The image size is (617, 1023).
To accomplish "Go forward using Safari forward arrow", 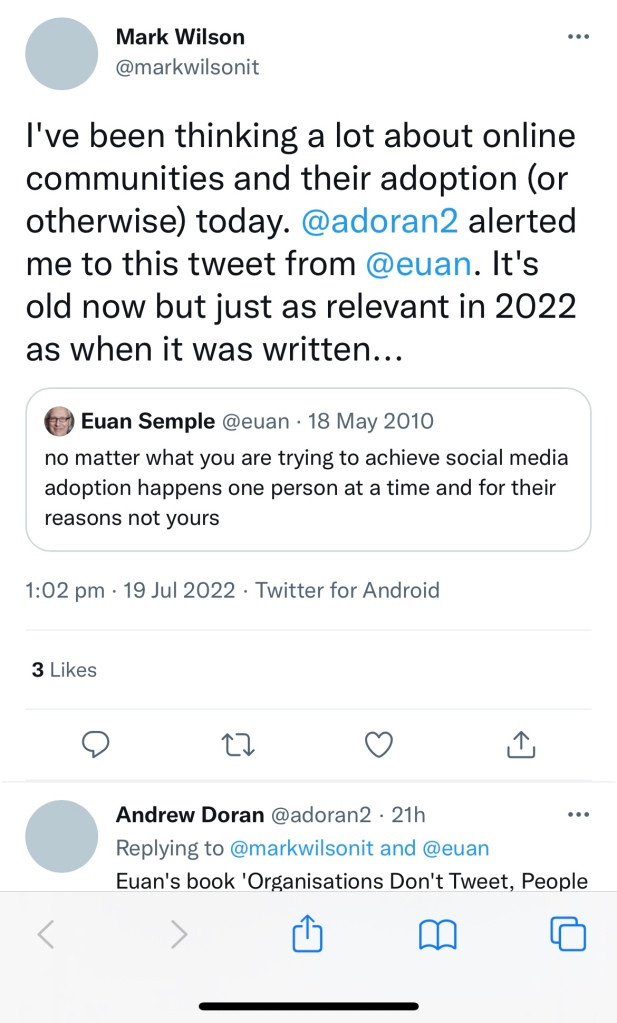I will (178, 935).
